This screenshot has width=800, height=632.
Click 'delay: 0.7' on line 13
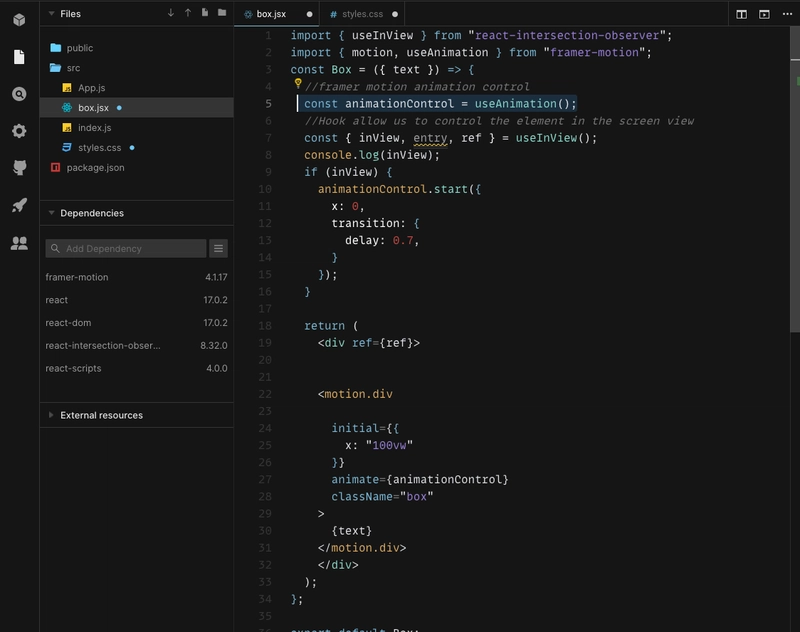click(x=379, y=240)
